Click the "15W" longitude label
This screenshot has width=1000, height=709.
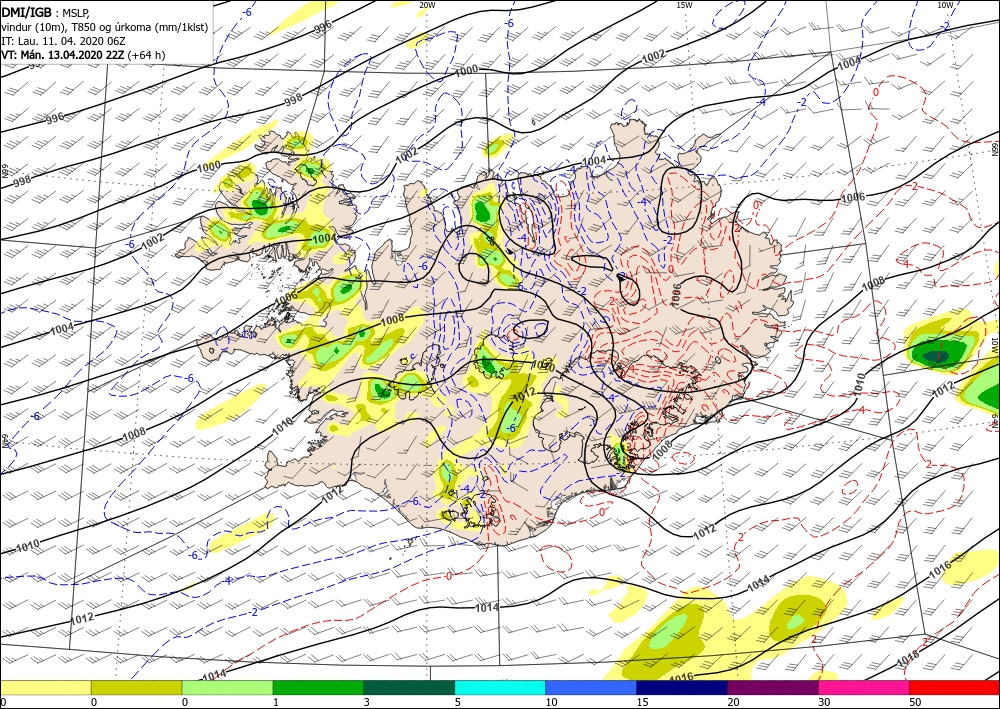684,4
